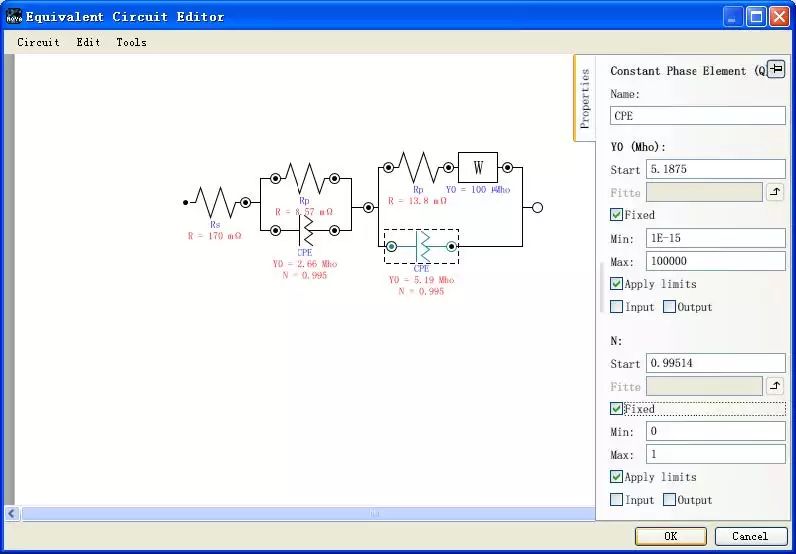The height and width of the screenshot is (554, 796).
Task: Select the vertical Properties tab
Action: pyautogui.click(x=584, y=98)
